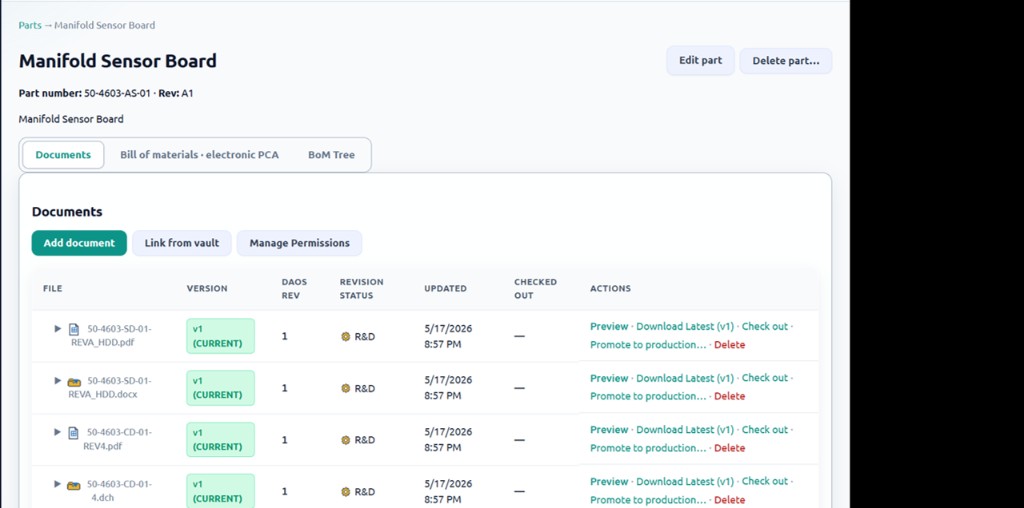Delete the REVA_HDD.docx document

[x=729, y=396]
